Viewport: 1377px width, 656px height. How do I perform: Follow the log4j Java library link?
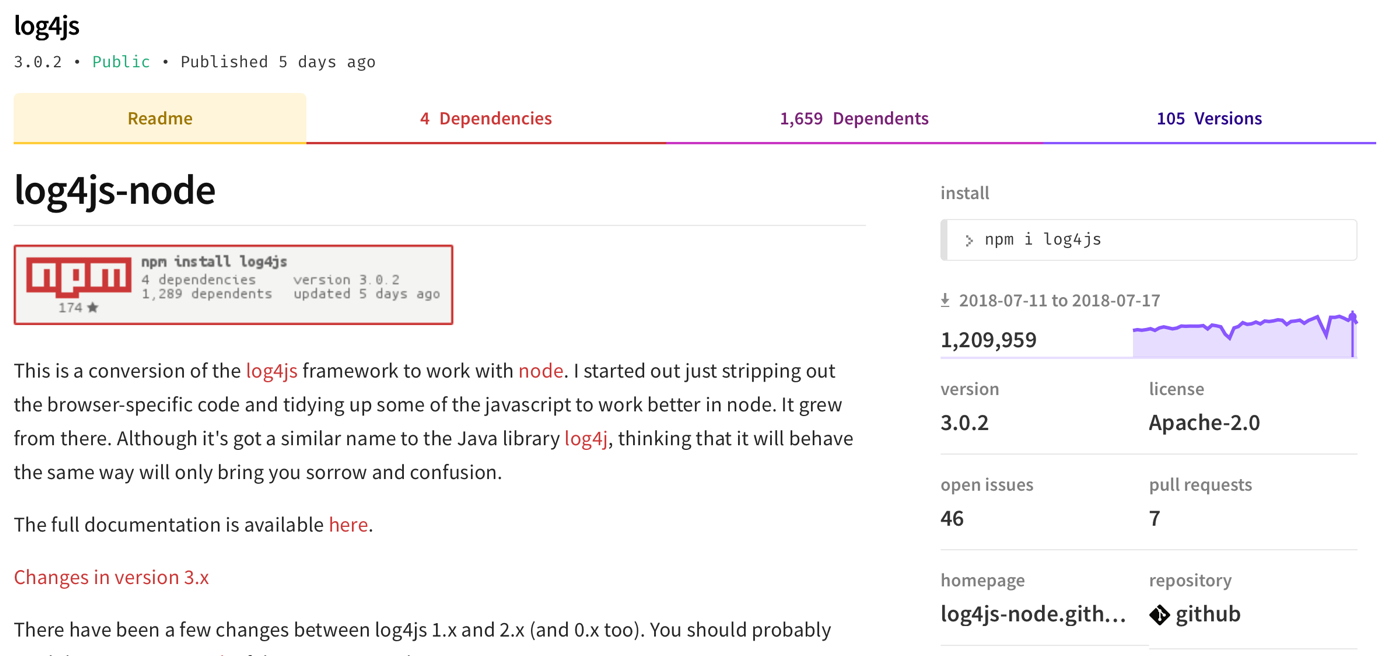click(586, 438)
